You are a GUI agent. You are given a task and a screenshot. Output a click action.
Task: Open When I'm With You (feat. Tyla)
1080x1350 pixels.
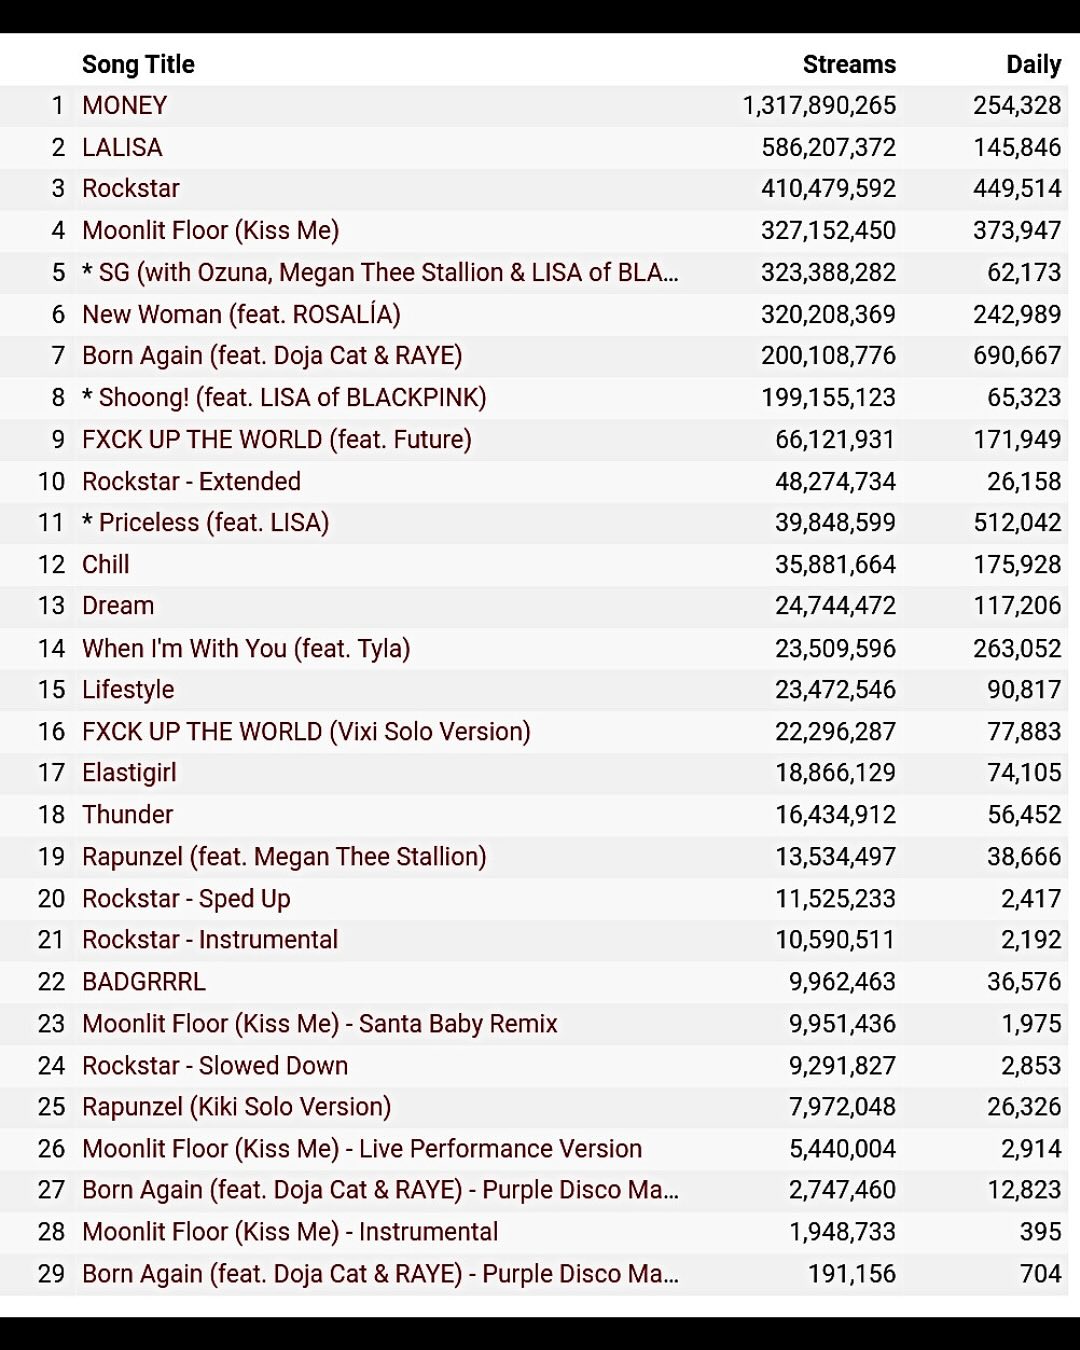[246, 649]
